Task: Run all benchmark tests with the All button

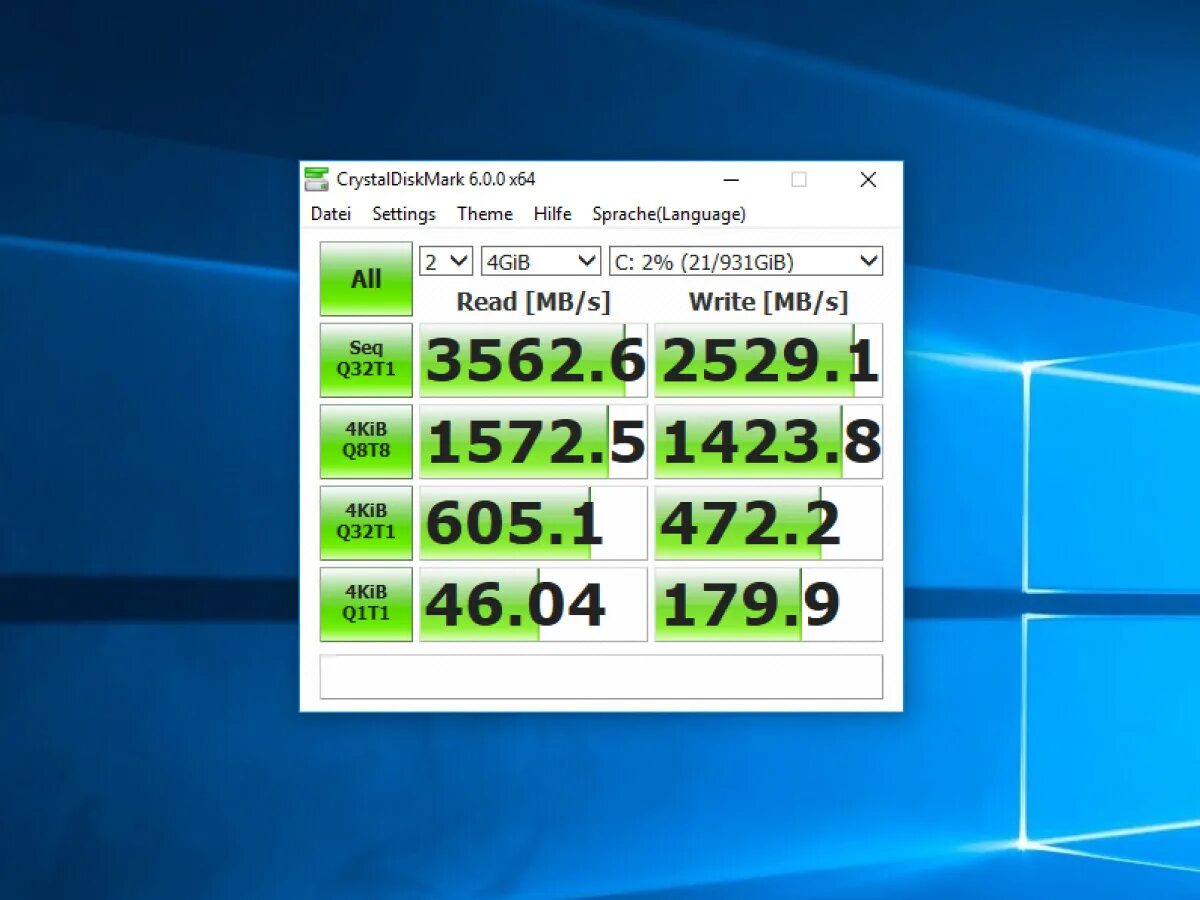Action: point(365,278)
